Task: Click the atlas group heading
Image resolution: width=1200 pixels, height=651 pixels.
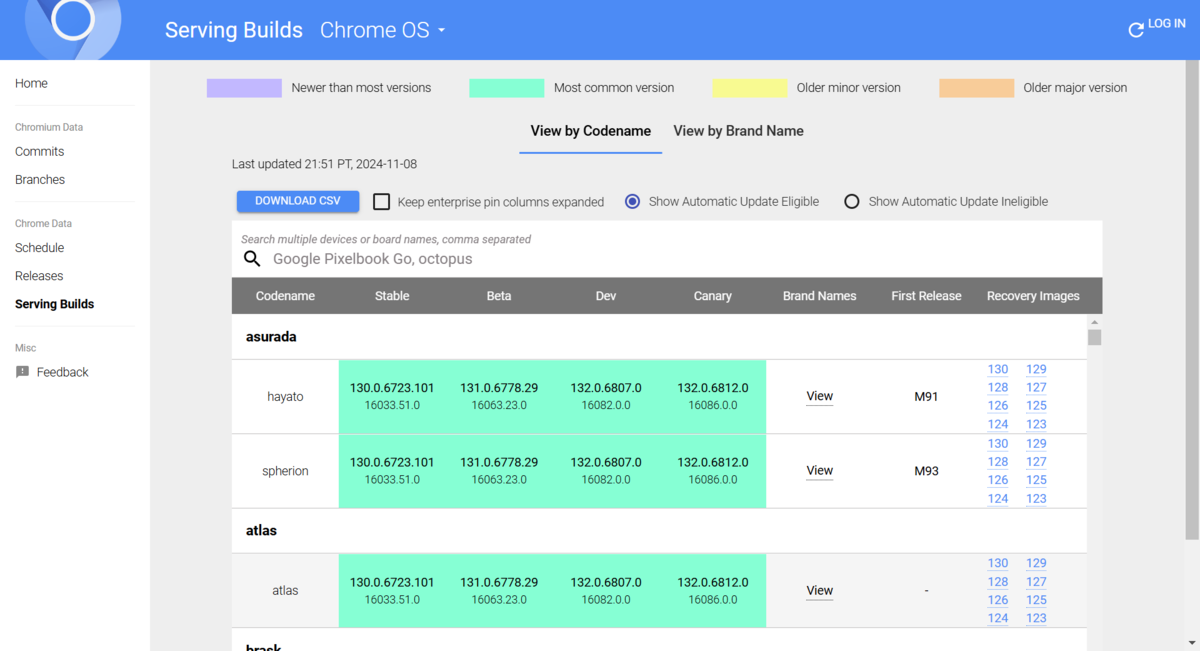Action: tap(261, 531)
